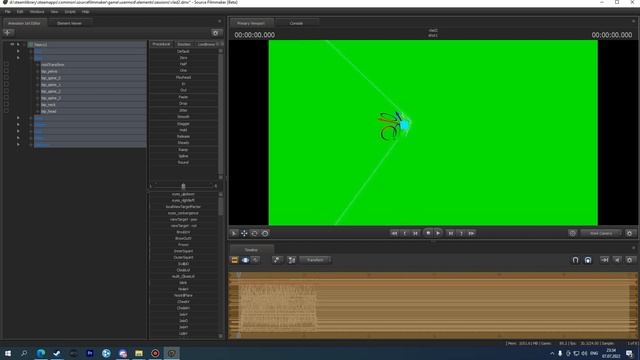Click the Work Camera button

601,233
